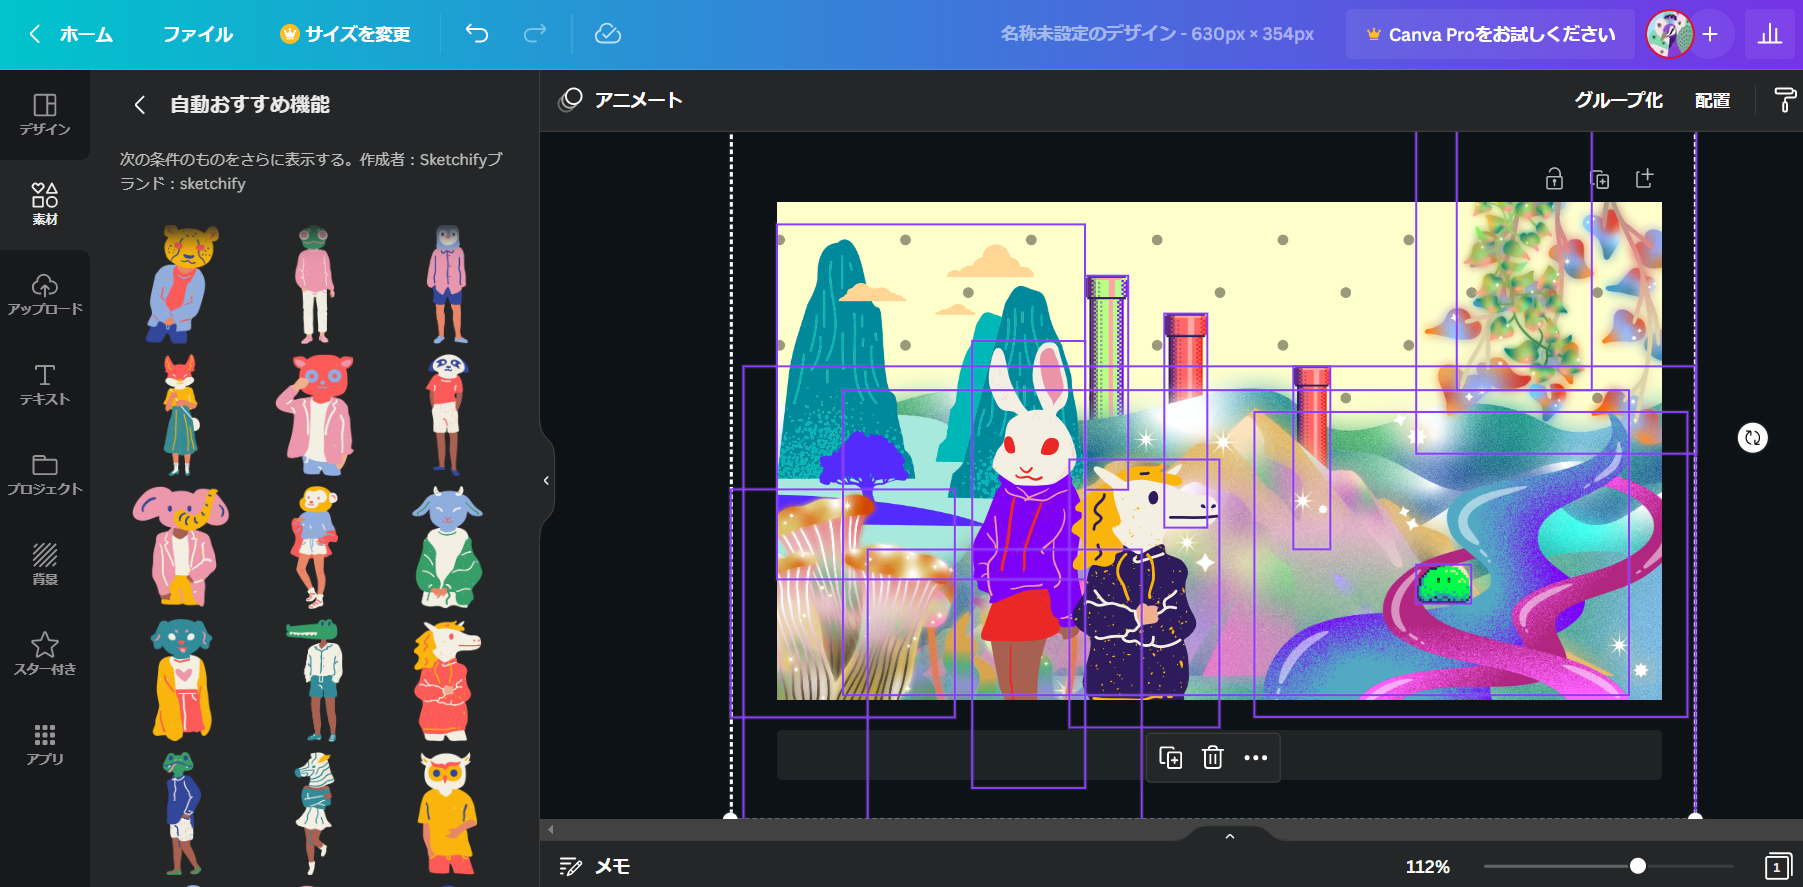Open the 背景 (Background) sidebar panel

[x=45, y=565]
